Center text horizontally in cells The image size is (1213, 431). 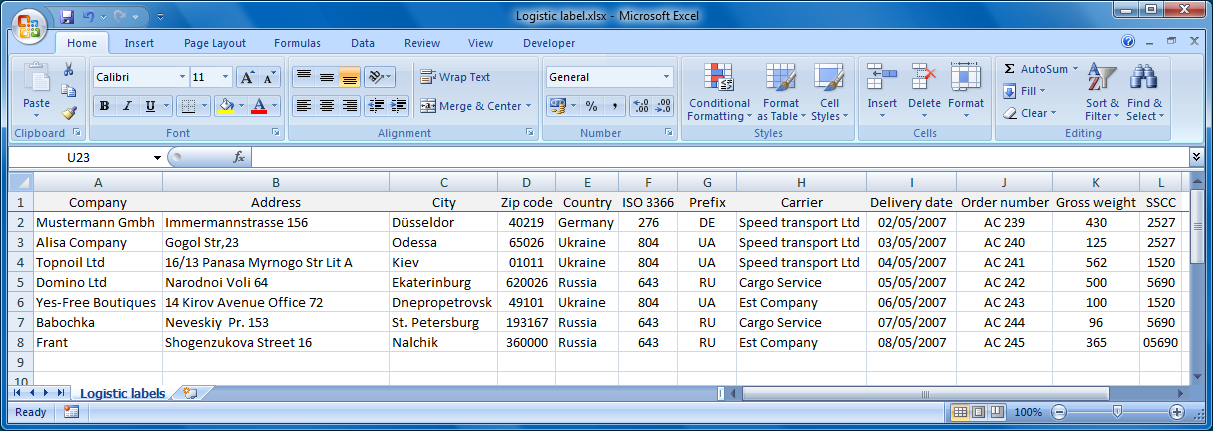click(x=326, y=105)
